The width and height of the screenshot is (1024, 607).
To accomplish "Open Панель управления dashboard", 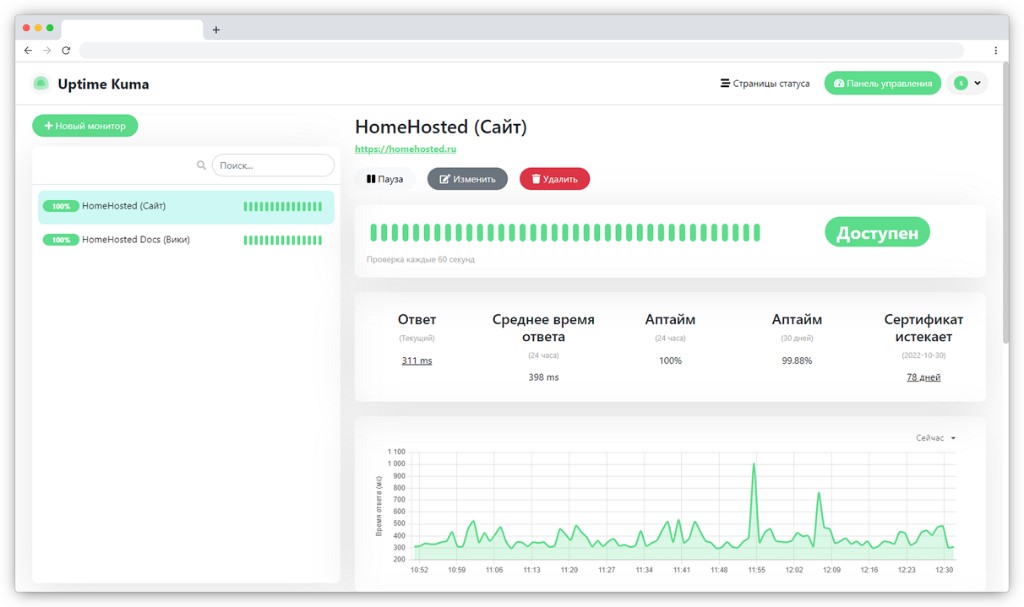I will pyautogui.click(x=882, y=84).
